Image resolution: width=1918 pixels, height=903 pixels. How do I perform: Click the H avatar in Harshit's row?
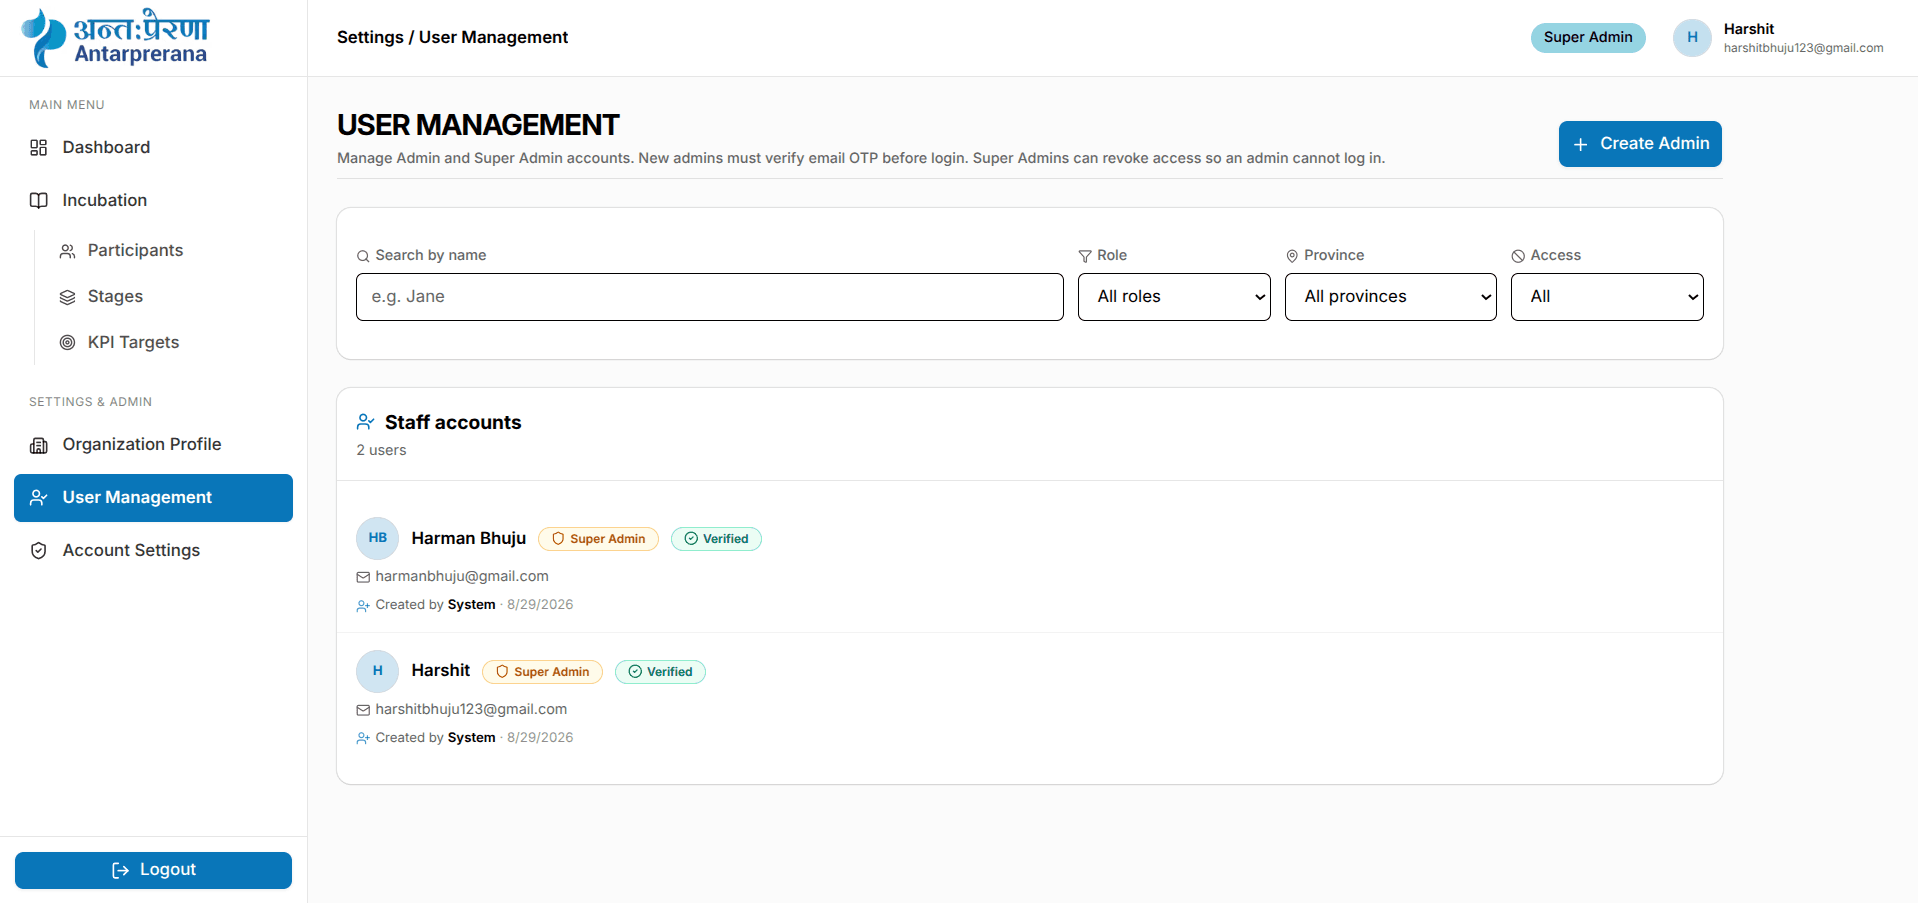[x=377, y=671]
